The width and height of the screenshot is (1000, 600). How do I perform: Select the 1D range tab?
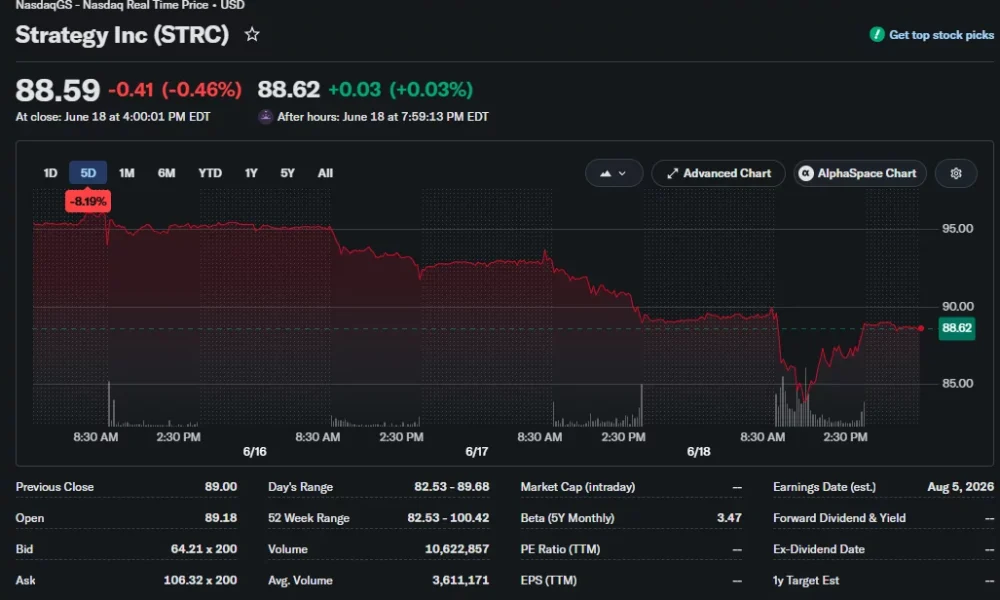pyautogui.click(x=50, y=173)
